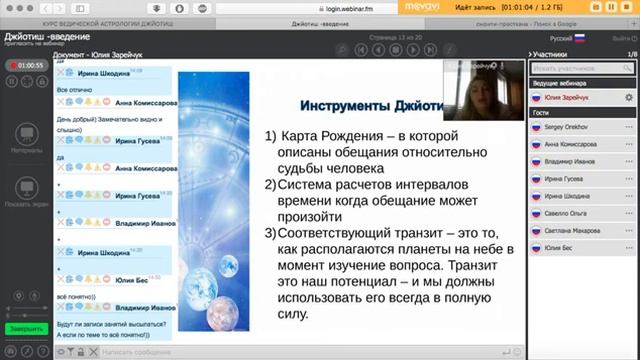Click speech bubble icon on Юлия Бес message
The height and width of the screenshot is (360, 640).
(x=79, y=279)
